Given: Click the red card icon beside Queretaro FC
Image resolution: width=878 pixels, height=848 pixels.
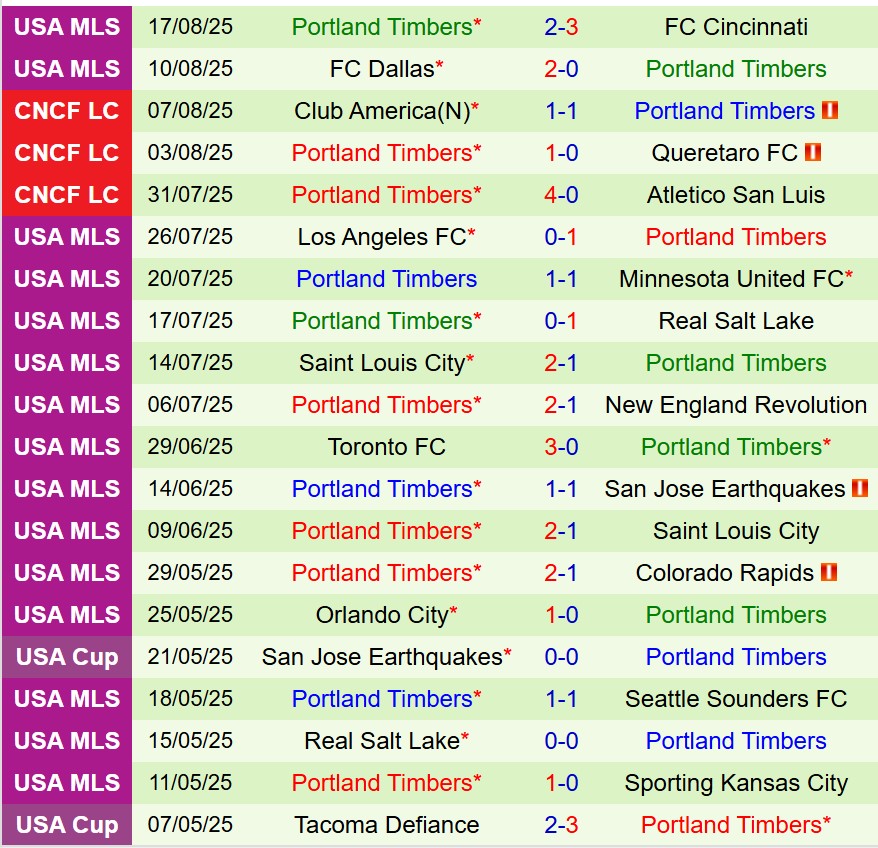Looking at the screenshot, I should coord(812,153).
